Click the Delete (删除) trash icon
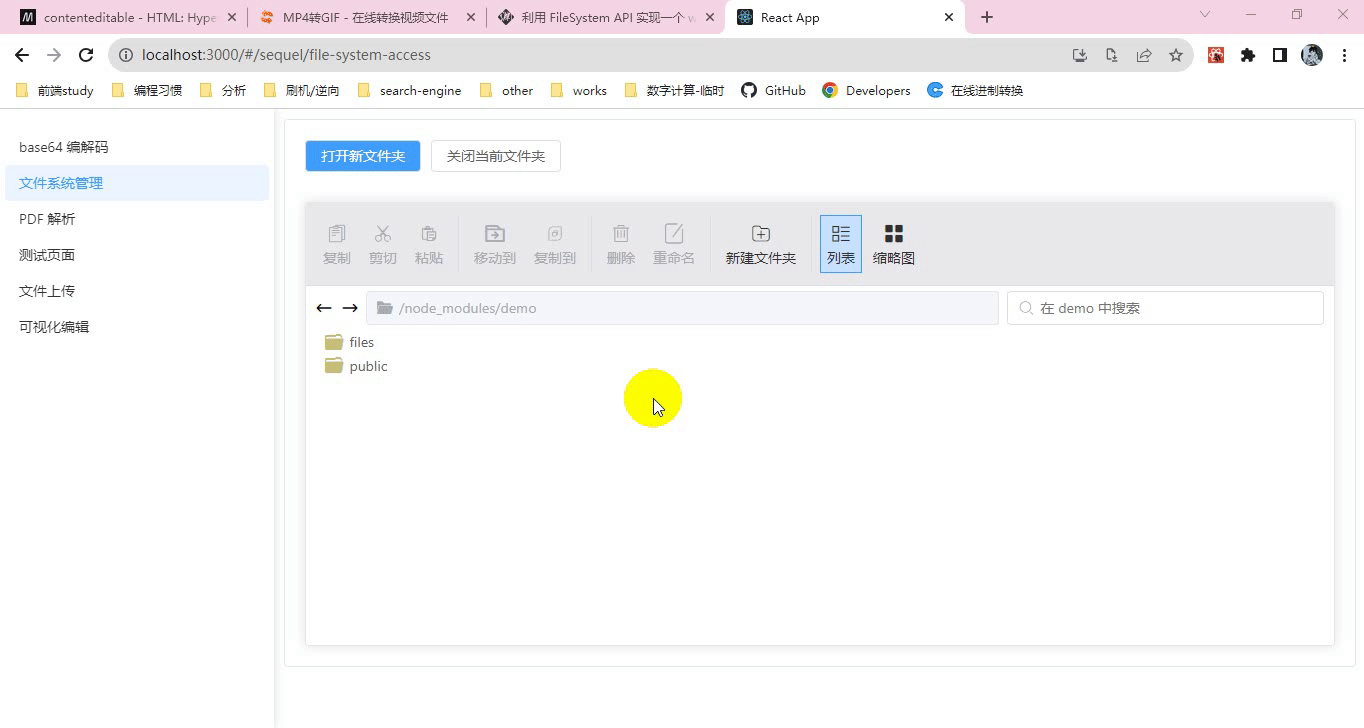This screenshot has width=1364, height=728. coord(621,233)
